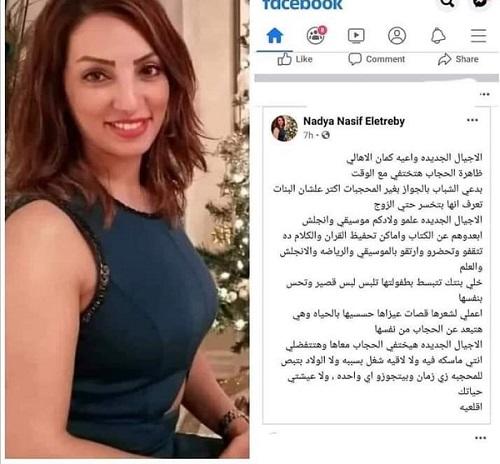Open options menu below the post

point(480,438)
